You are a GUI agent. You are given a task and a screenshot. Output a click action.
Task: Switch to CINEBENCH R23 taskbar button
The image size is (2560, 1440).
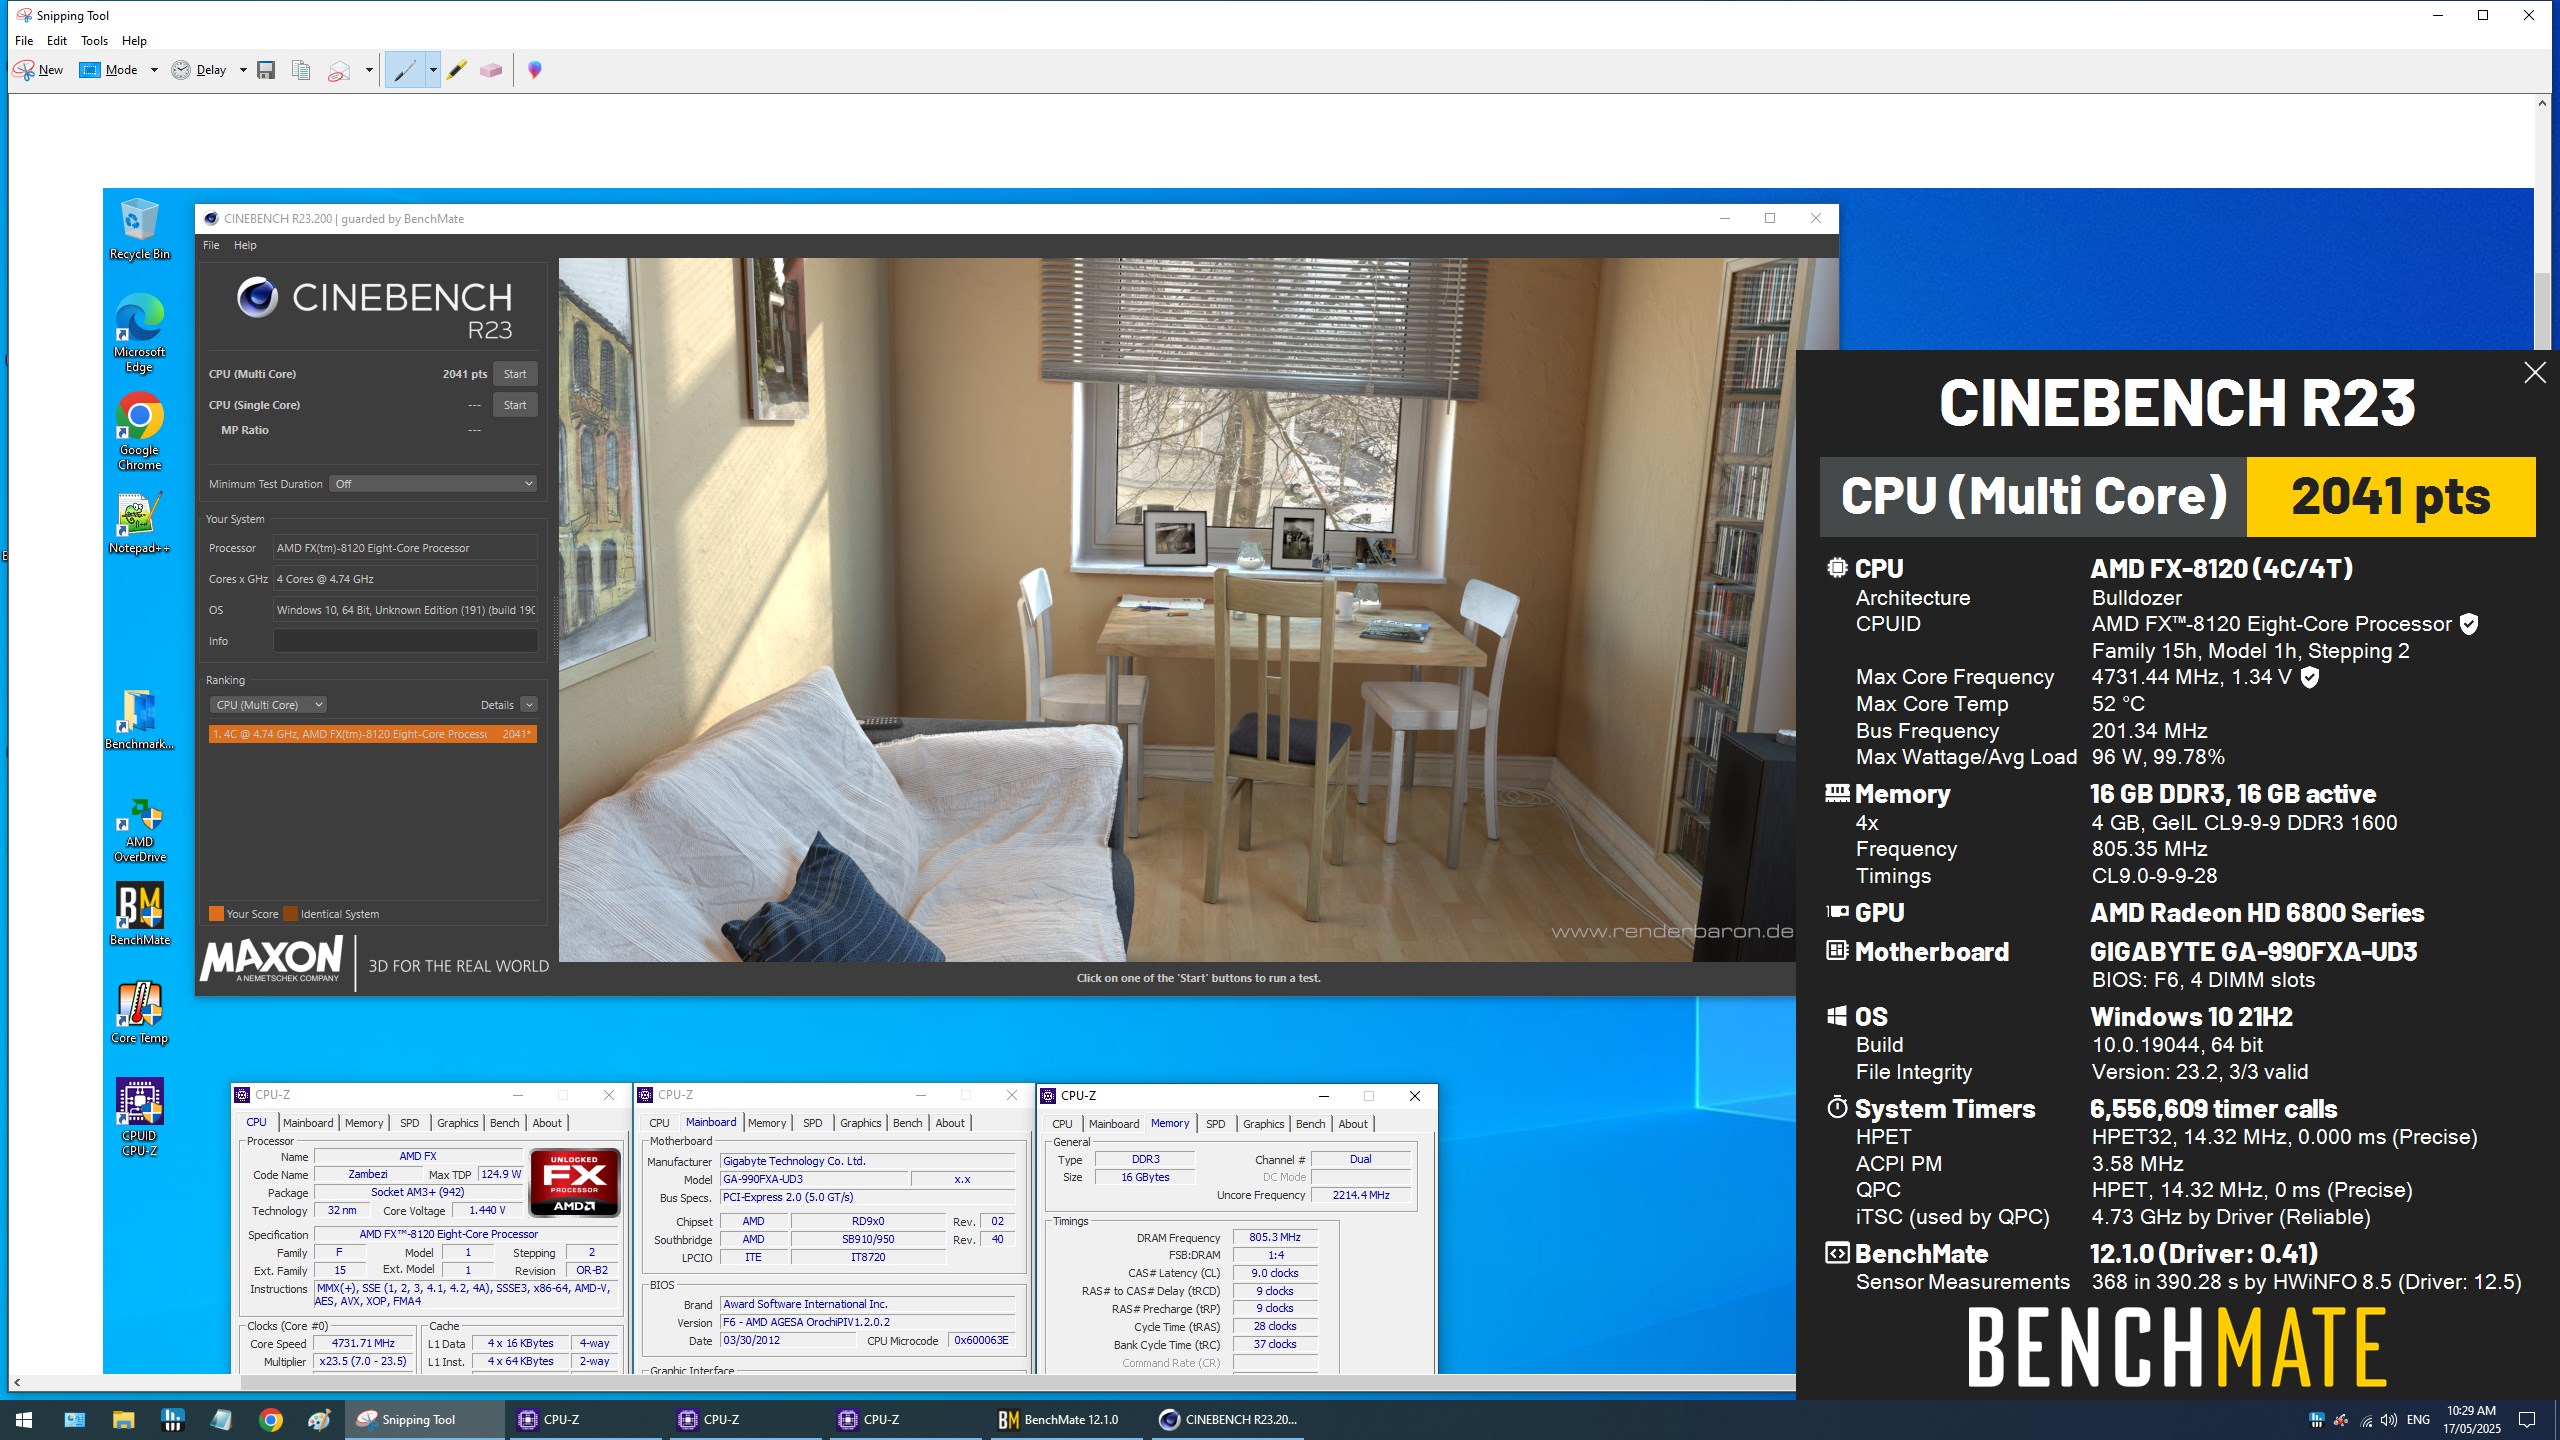click(x=1228, y=1420)
